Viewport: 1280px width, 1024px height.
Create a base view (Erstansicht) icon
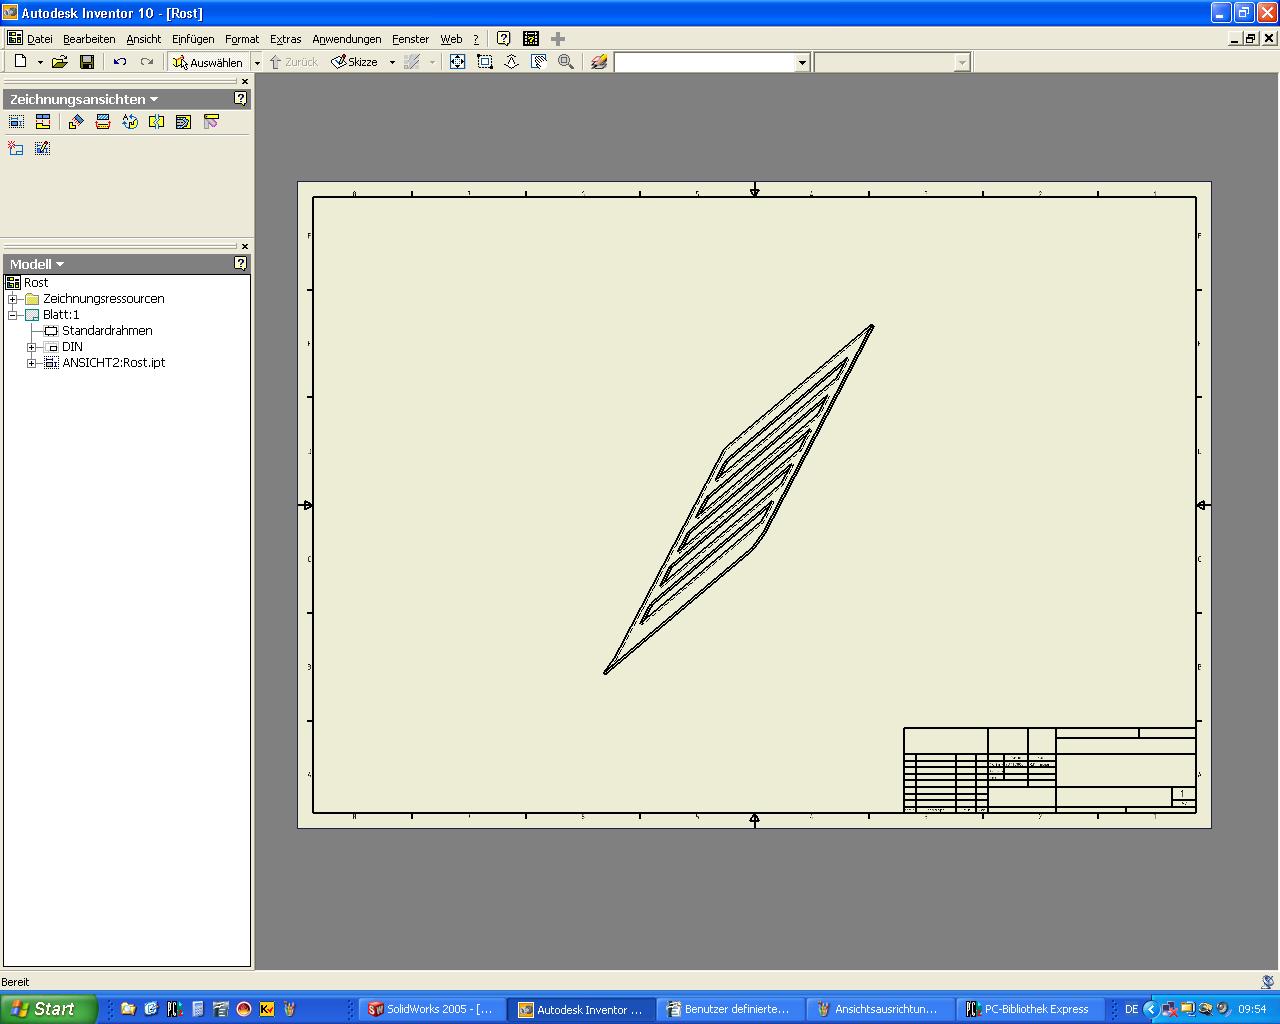tap(16, 121)
